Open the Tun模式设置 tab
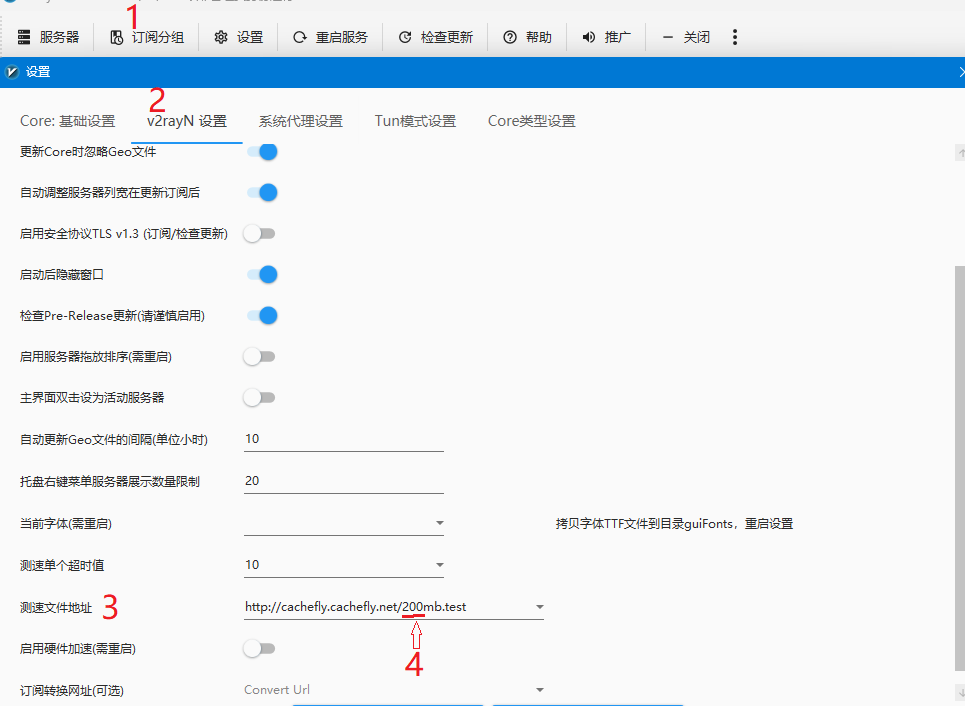This screenshot has height=706, width=965. (x=414, y=120)
